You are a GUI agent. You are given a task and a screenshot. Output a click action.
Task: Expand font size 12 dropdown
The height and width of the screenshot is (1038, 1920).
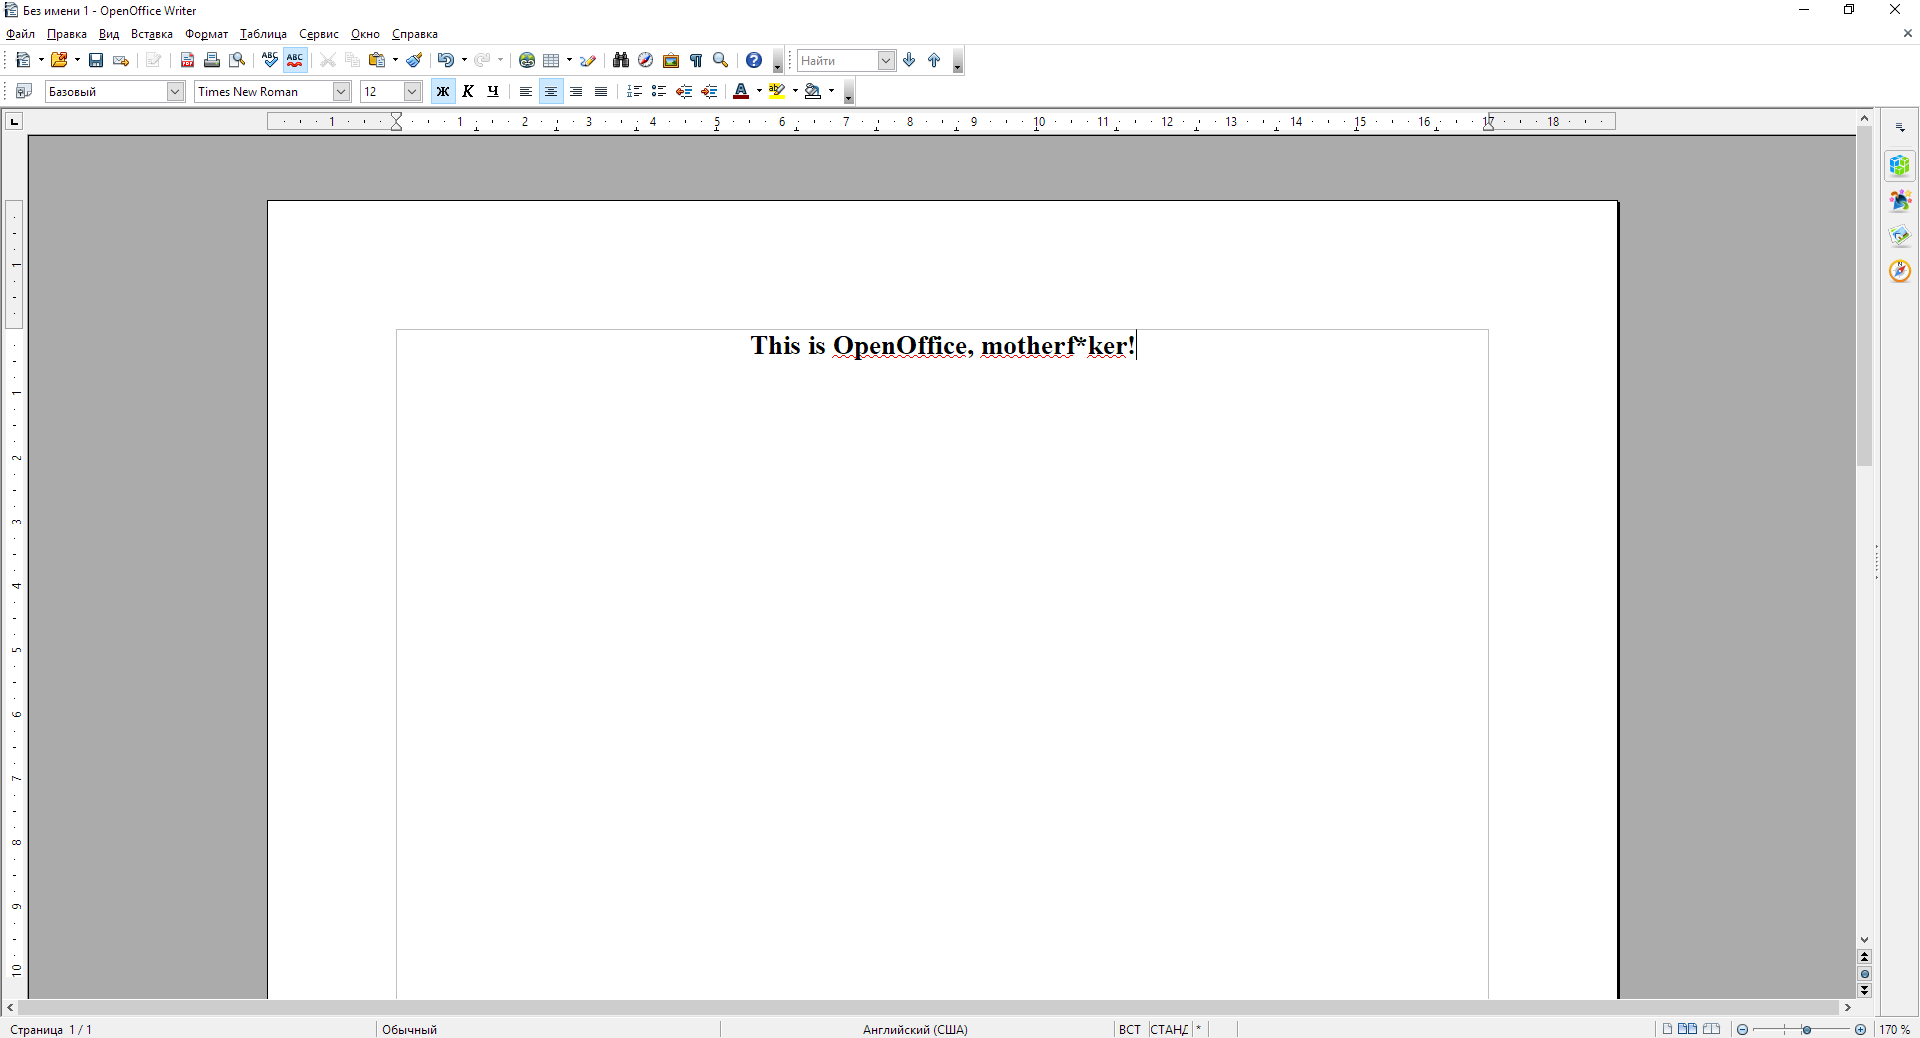[412, 91]
